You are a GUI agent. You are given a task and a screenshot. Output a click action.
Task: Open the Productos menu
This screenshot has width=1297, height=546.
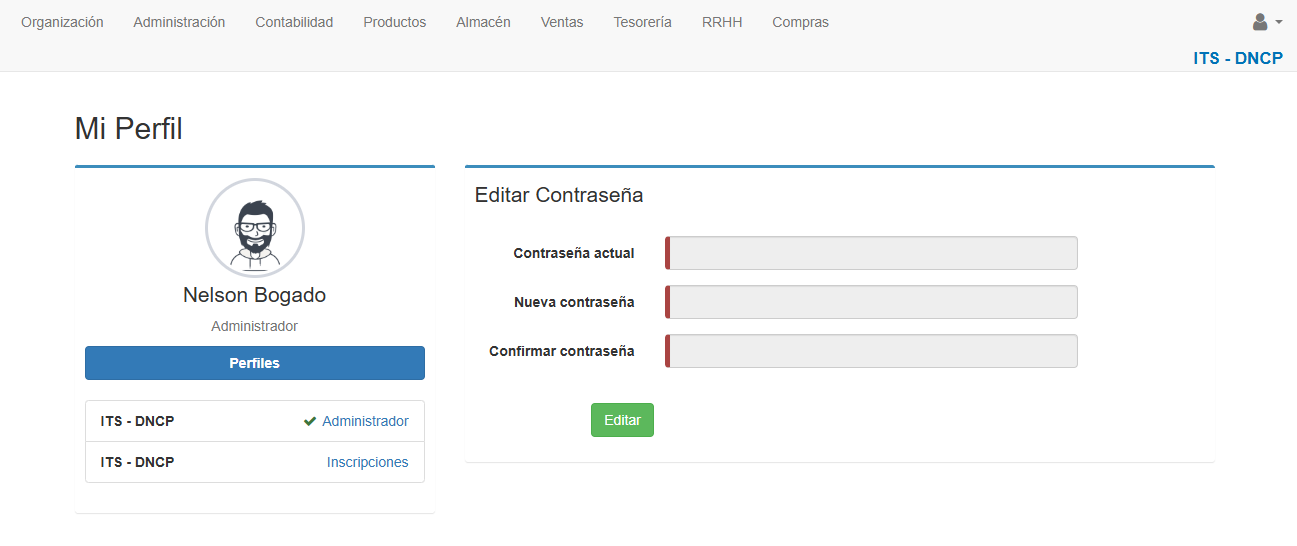click(x=394, y=22)
